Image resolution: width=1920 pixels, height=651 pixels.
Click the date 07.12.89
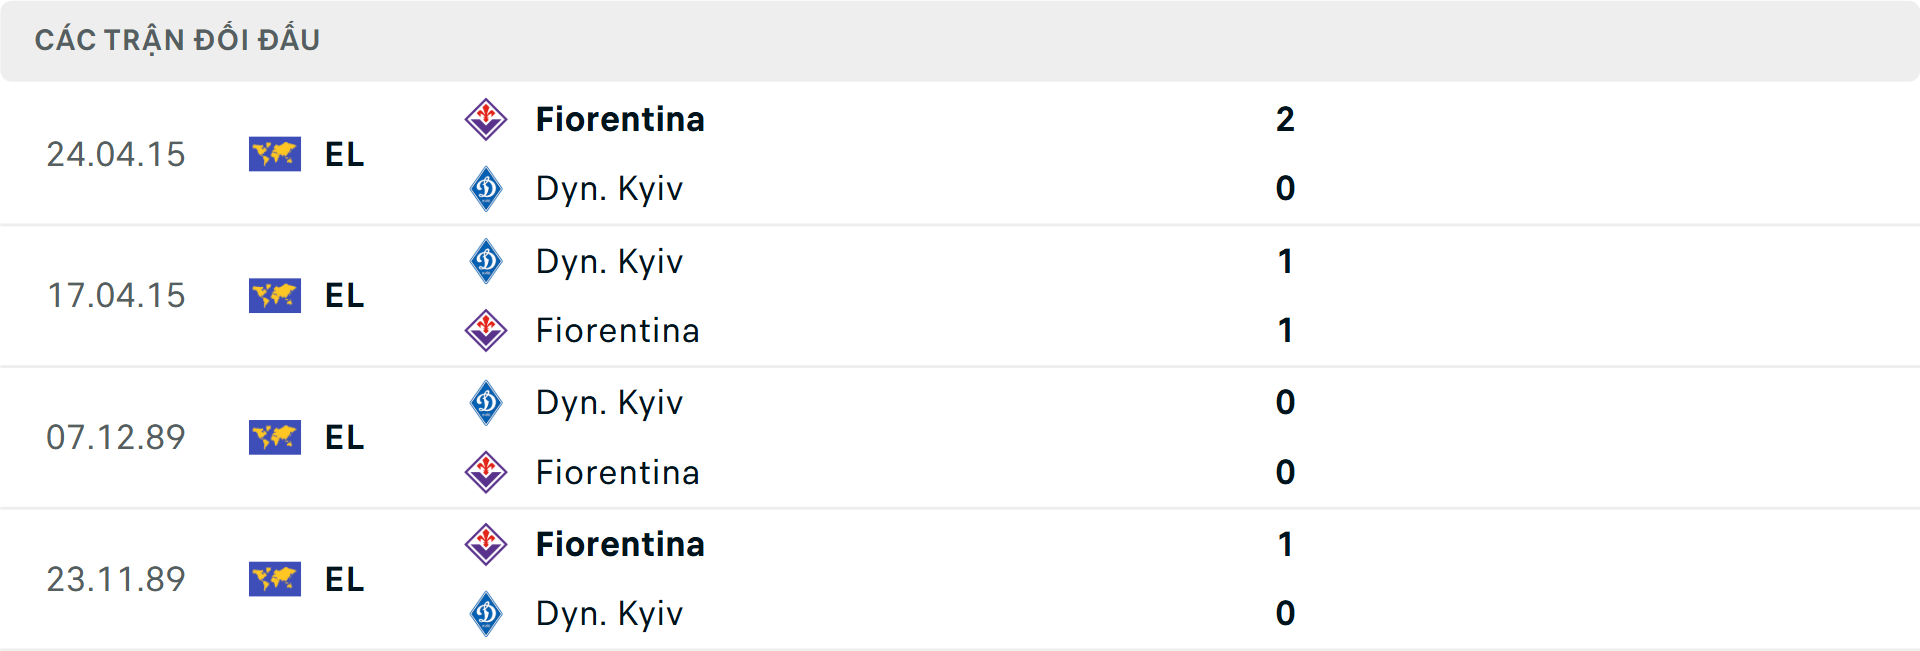[x=116, y=437]
